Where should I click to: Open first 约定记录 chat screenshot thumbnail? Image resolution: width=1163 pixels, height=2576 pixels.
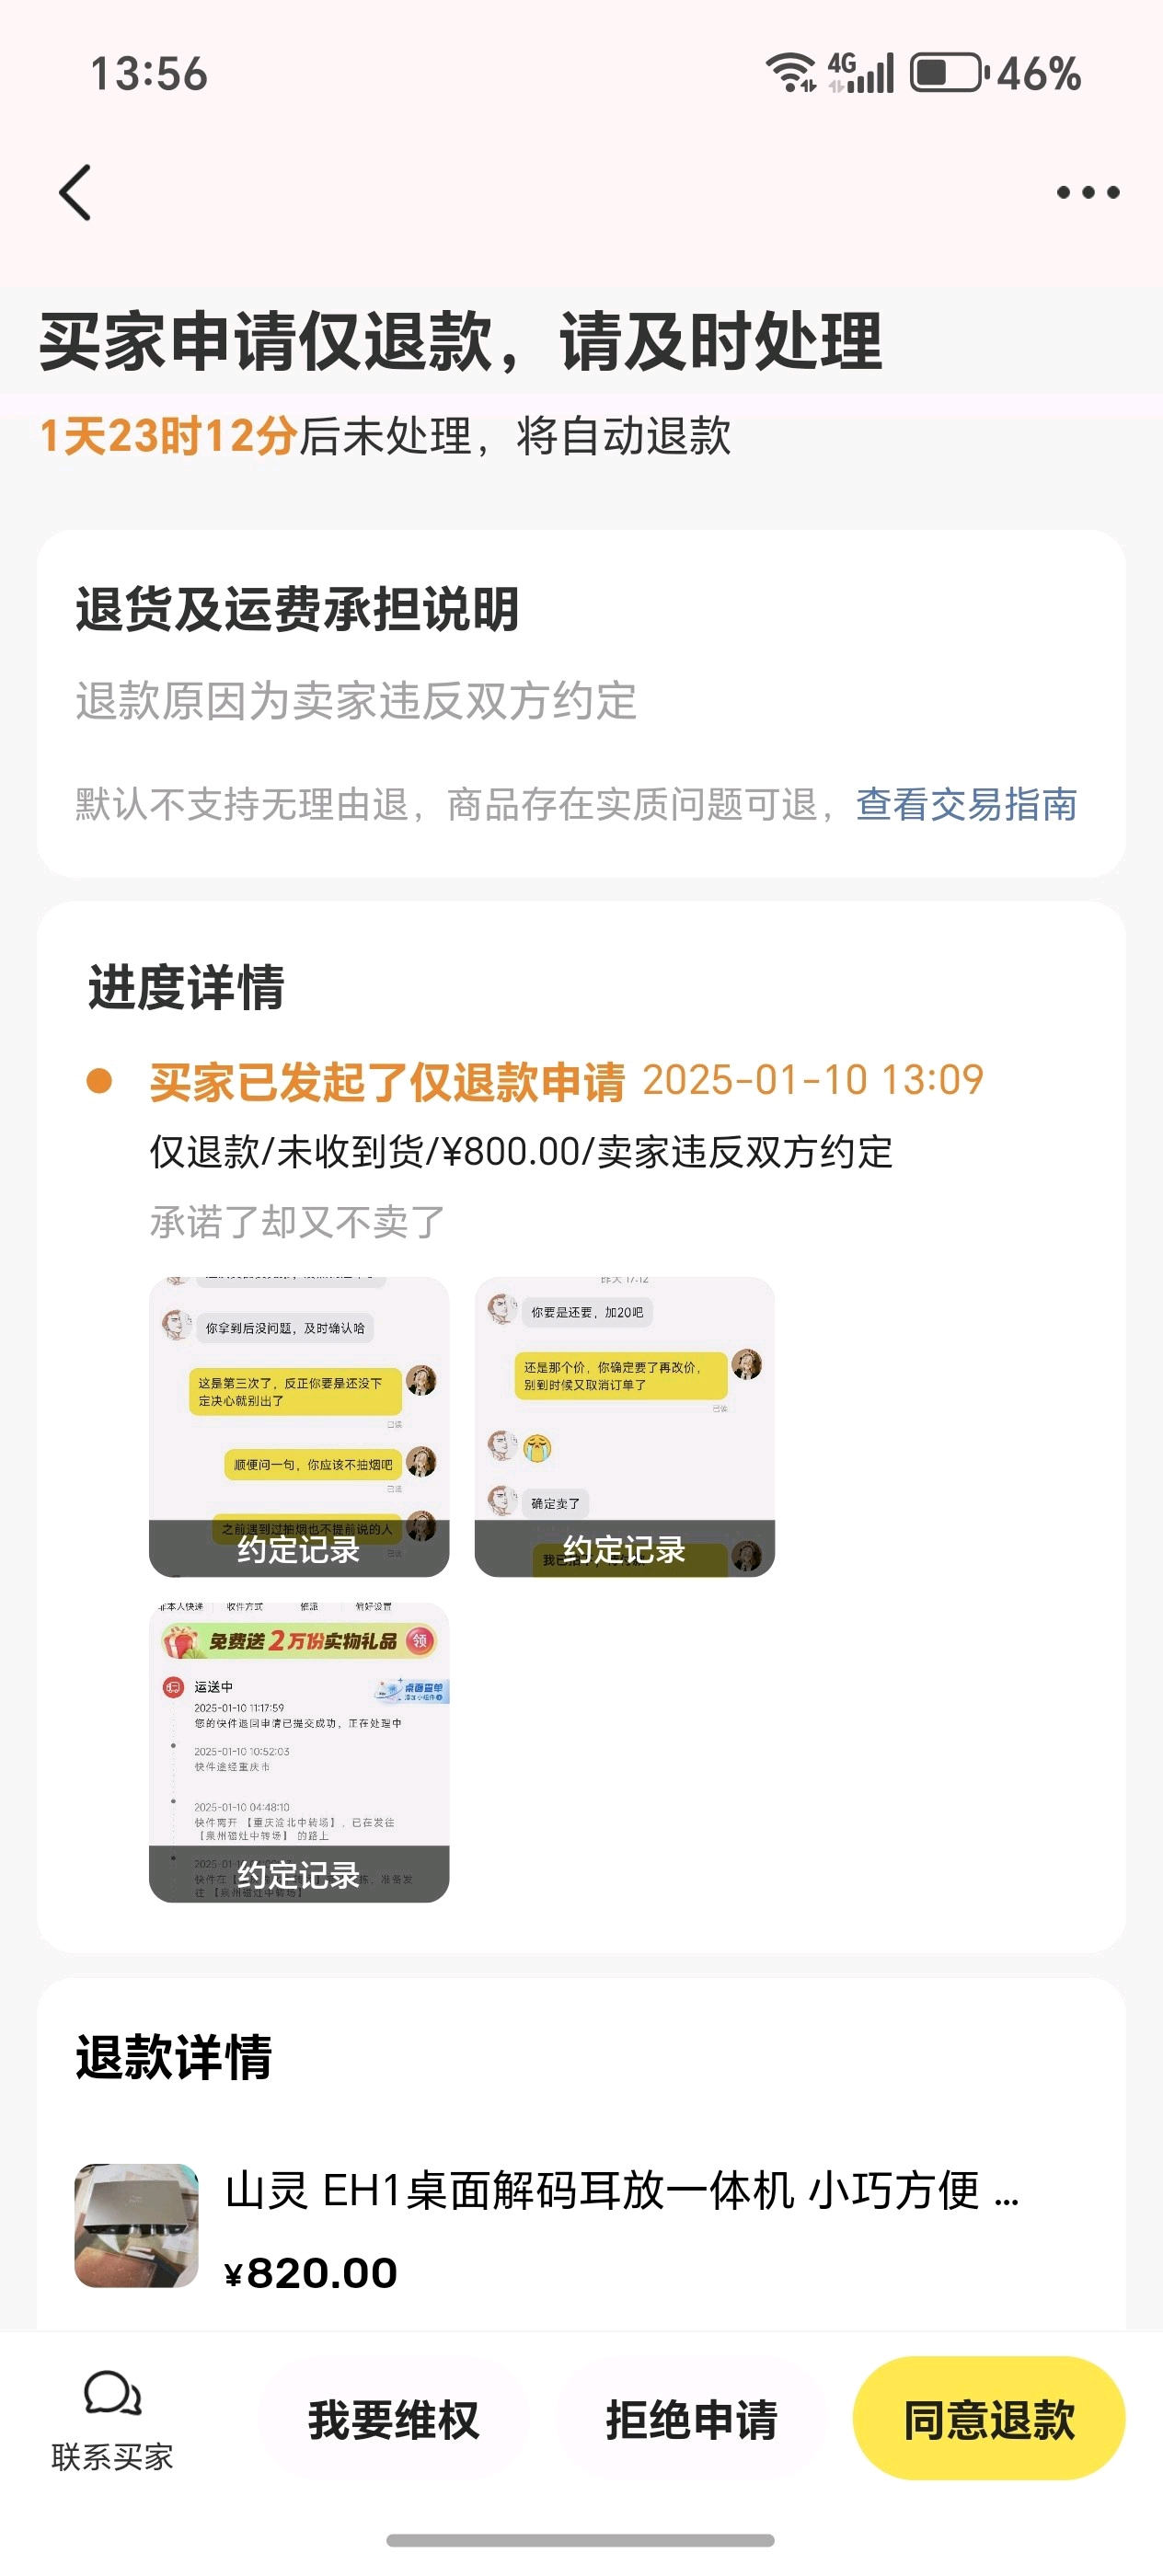[299, 1427]
